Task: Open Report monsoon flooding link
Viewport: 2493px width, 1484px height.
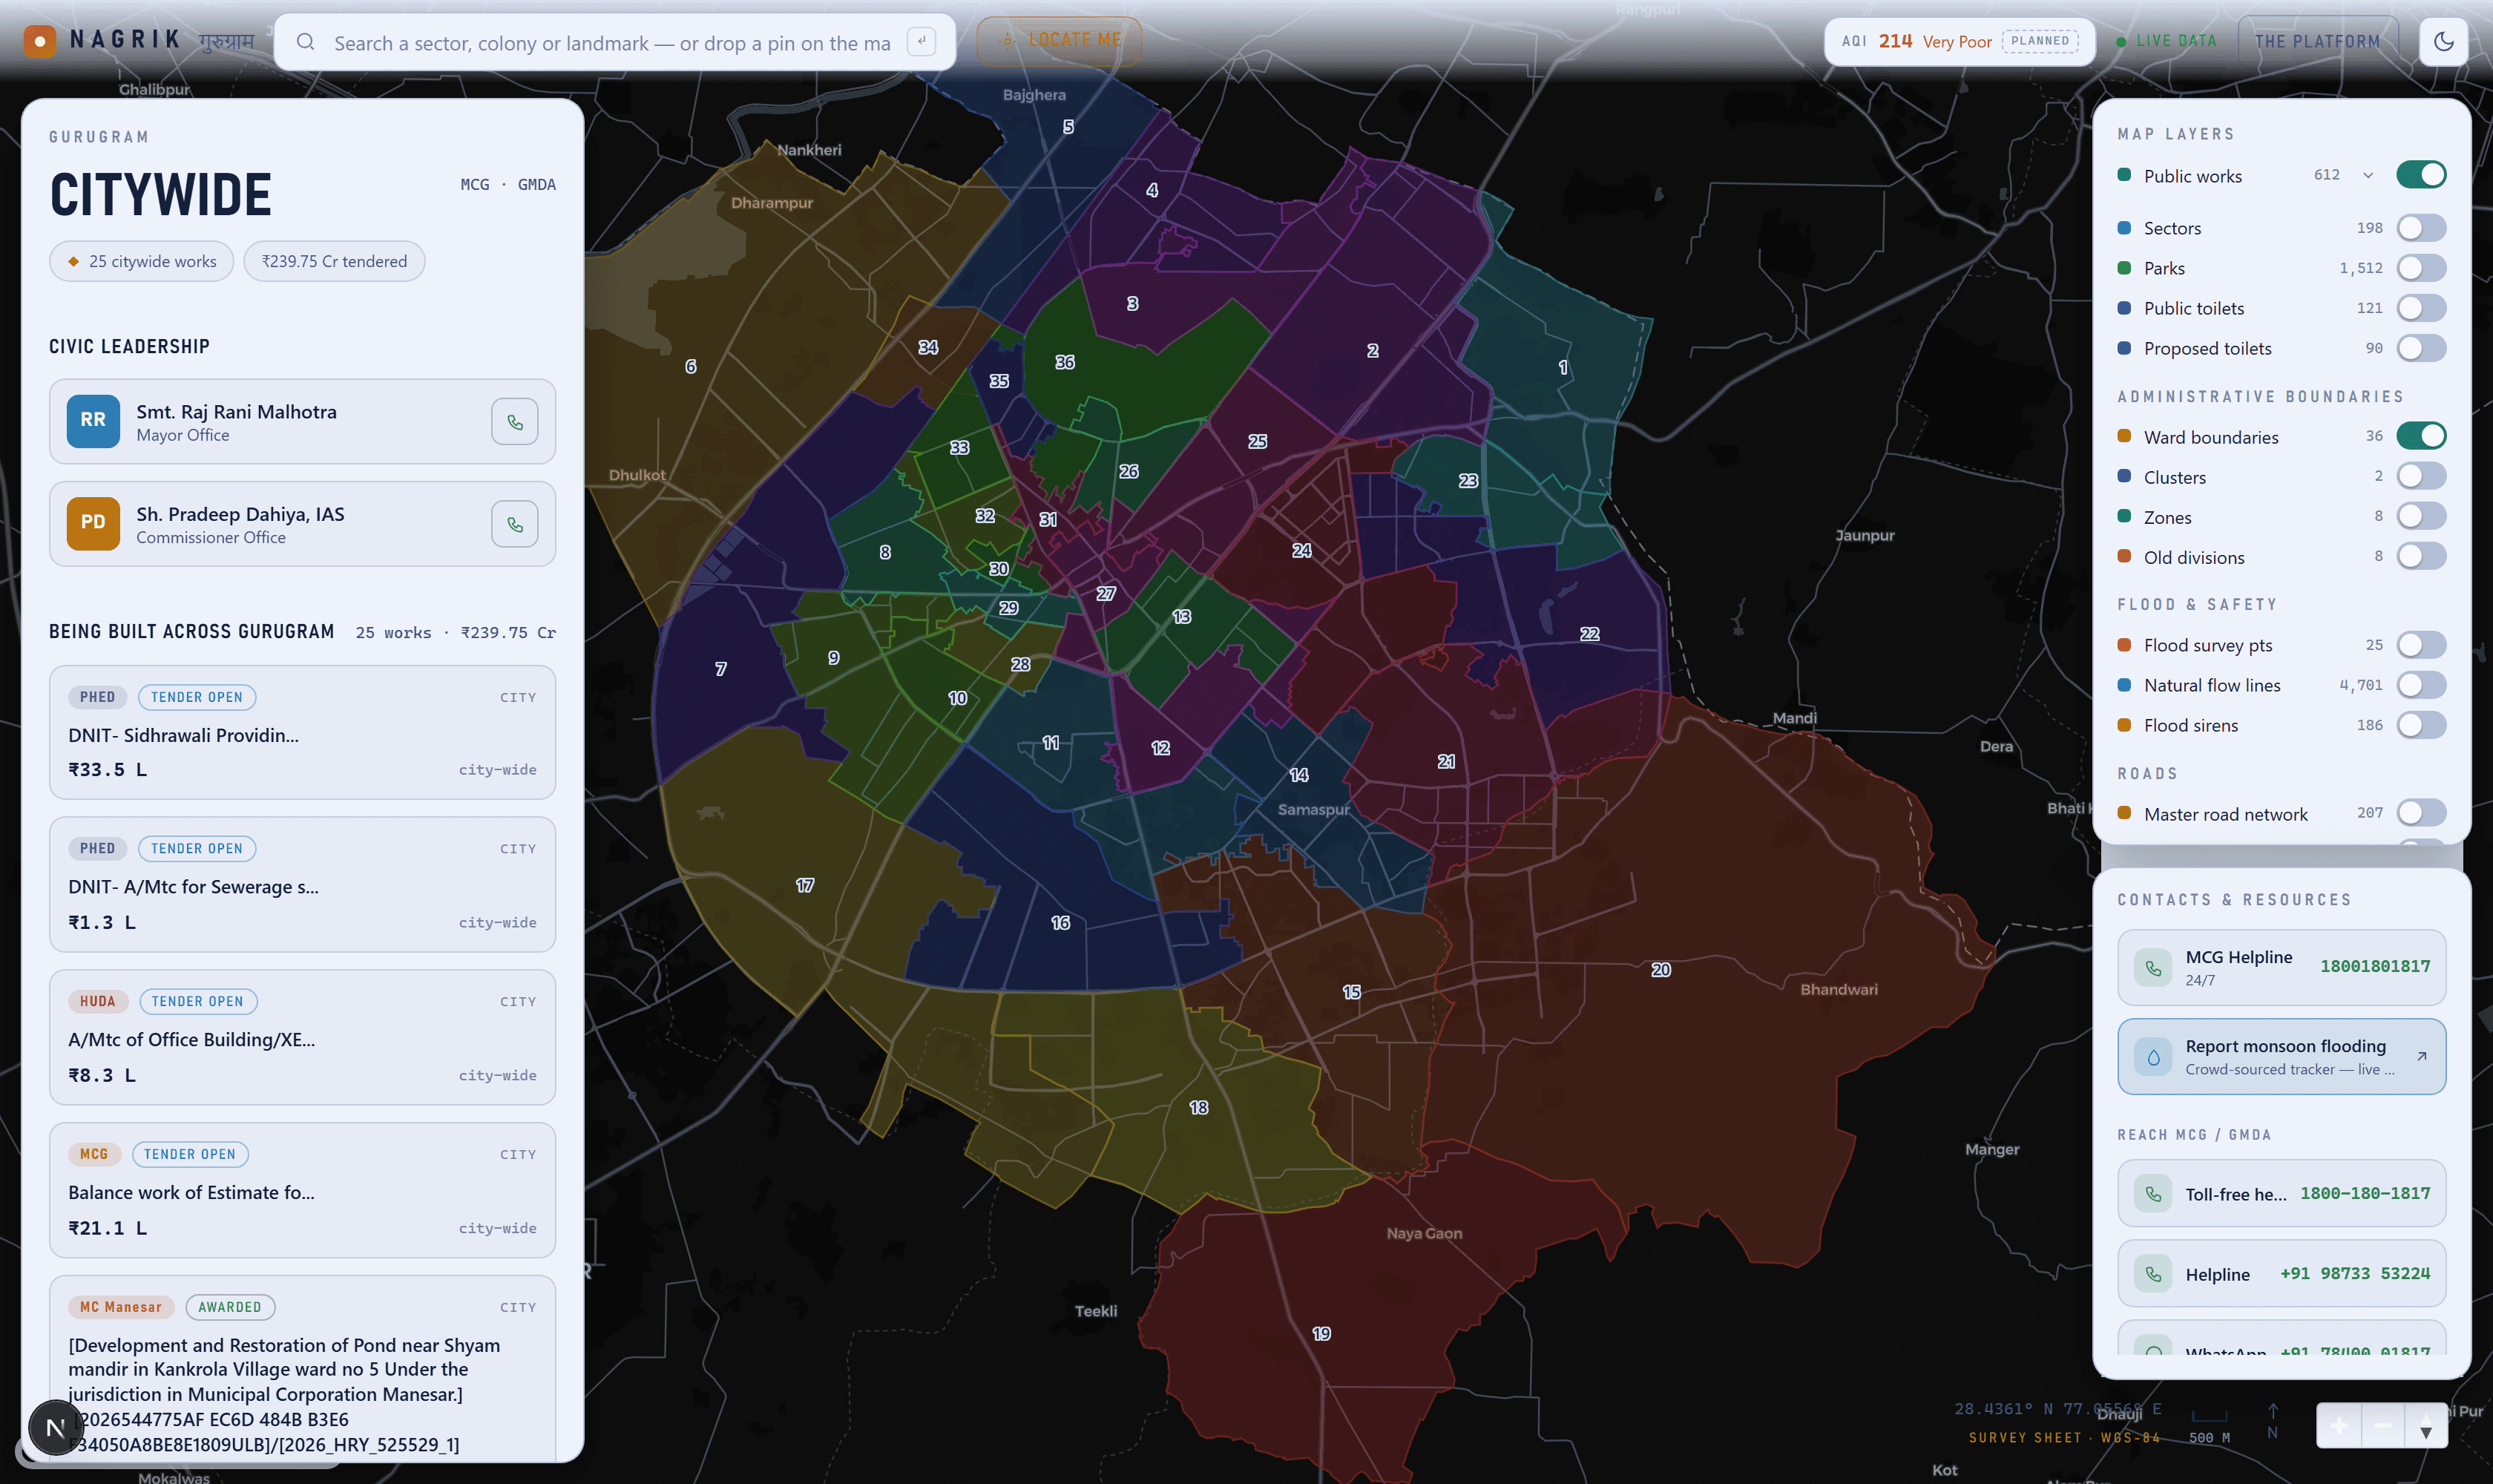Action: pyautogui.click(x=2281, y=1057)
